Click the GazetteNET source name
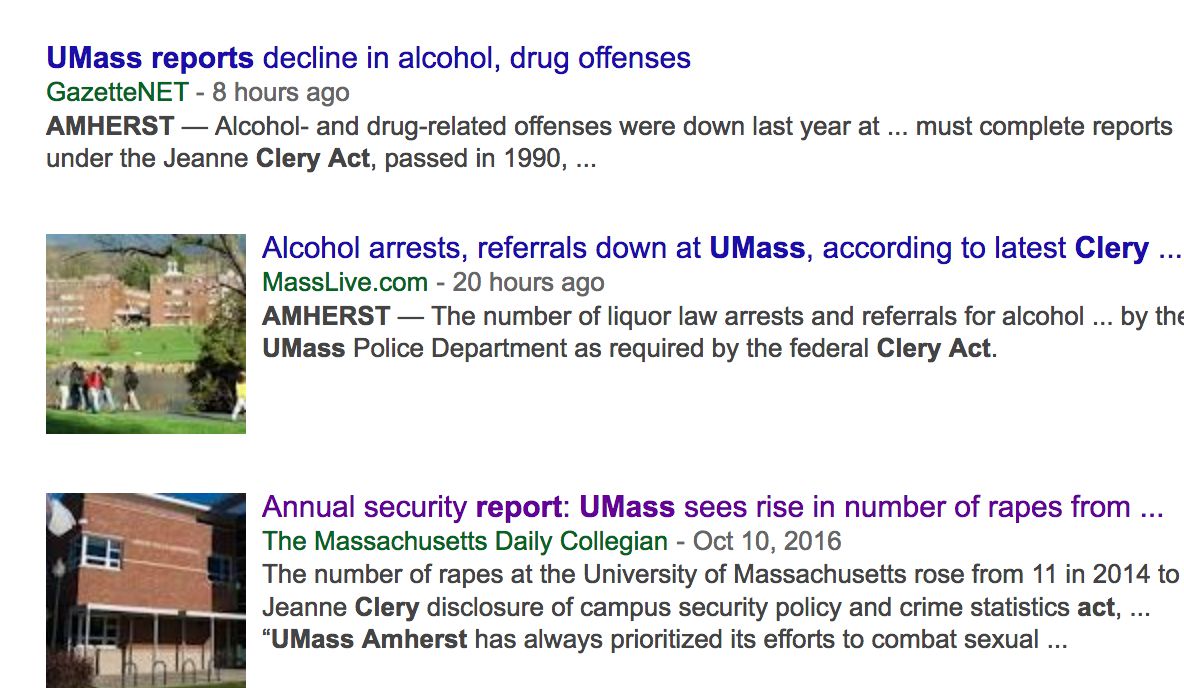The image size is (1184, 688). tap(117, 92)
